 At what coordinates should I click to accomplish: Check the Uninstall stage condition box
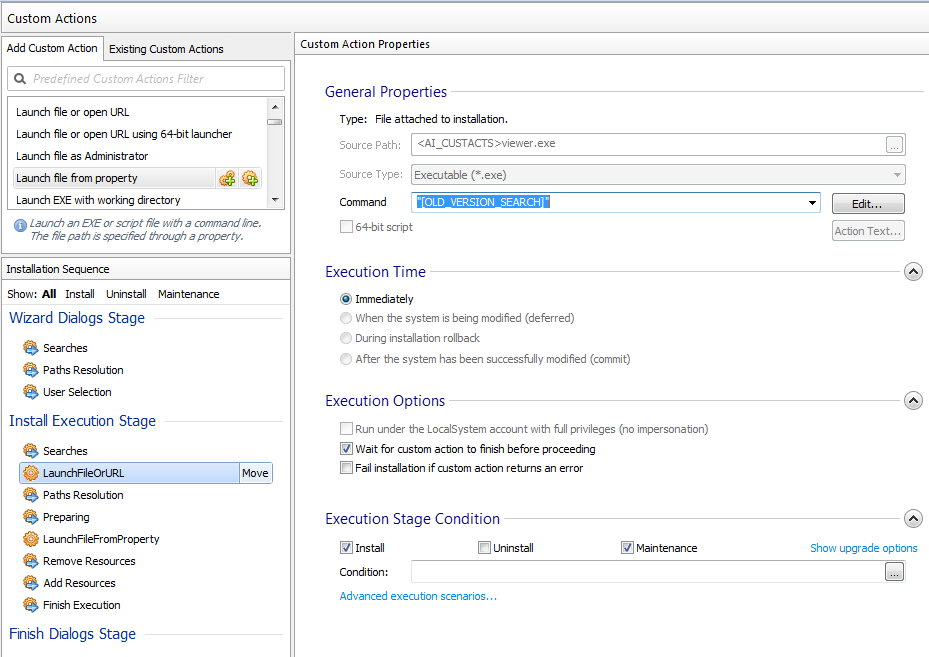(x=484, y=548)
